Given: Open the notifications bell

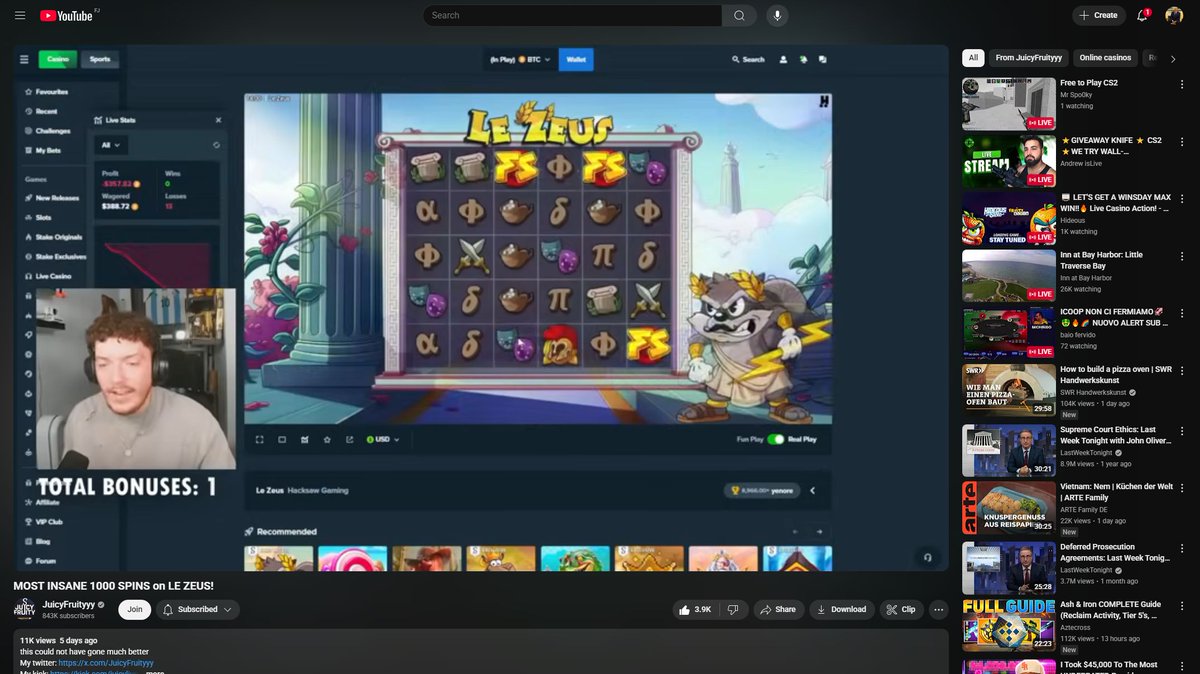Looking at the screenshot, I should pyautogui.click(x=1143, y=15).
